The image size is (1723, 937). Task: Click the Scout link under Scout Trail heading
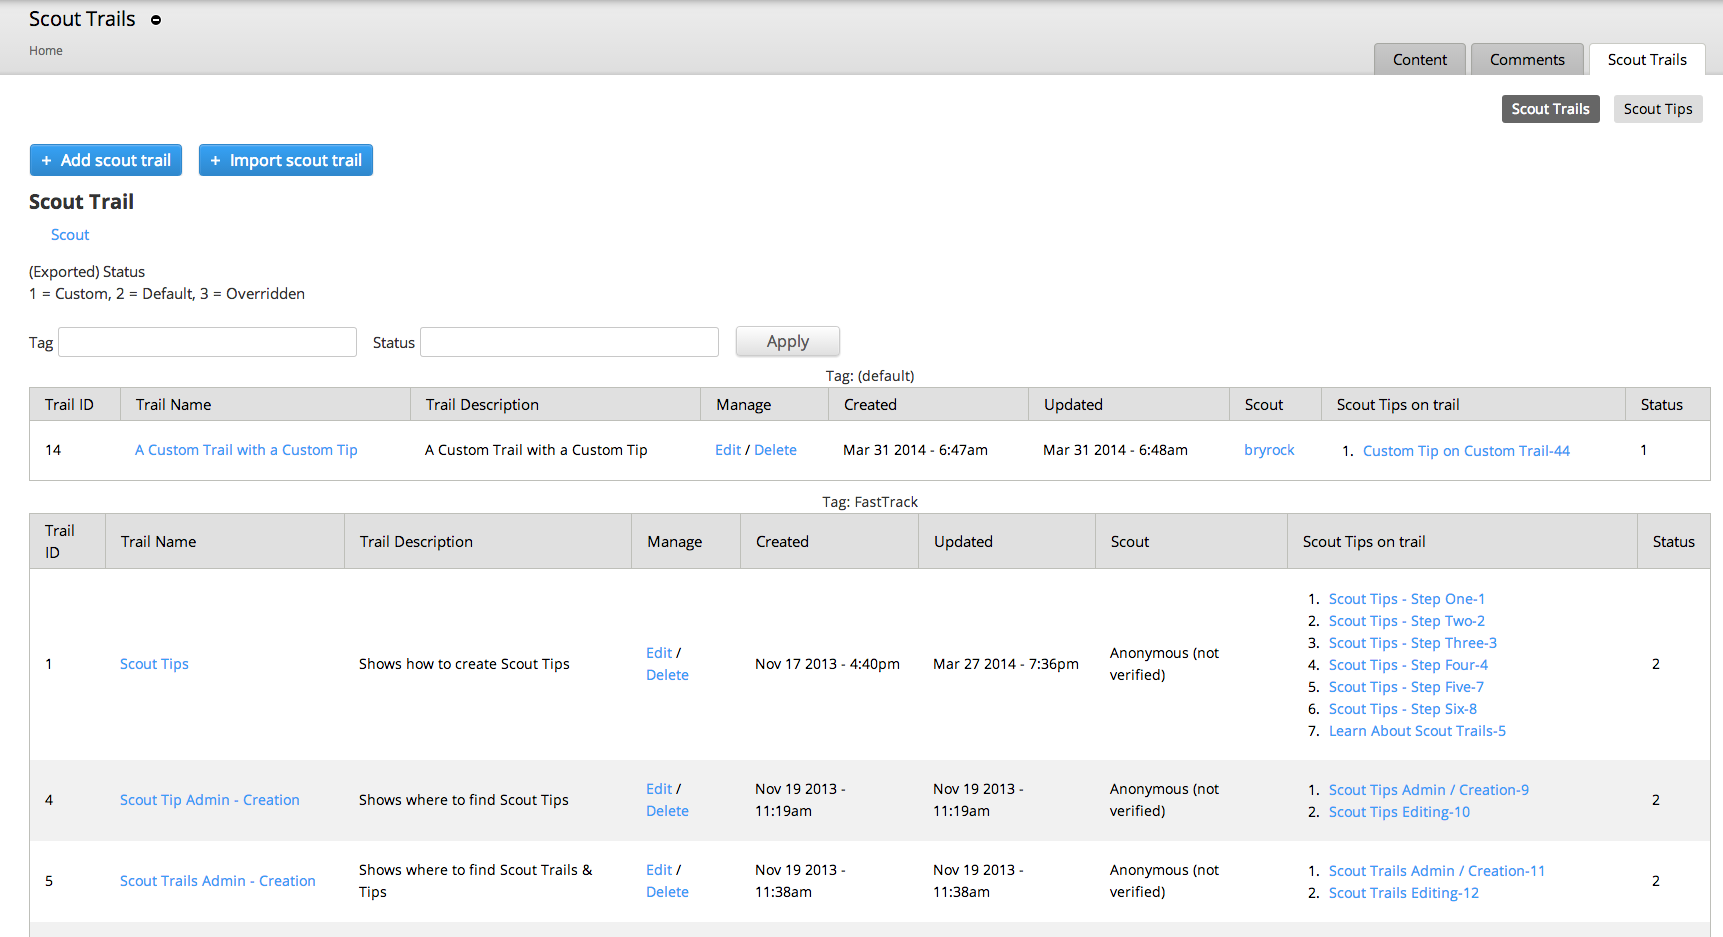point(70,235)
